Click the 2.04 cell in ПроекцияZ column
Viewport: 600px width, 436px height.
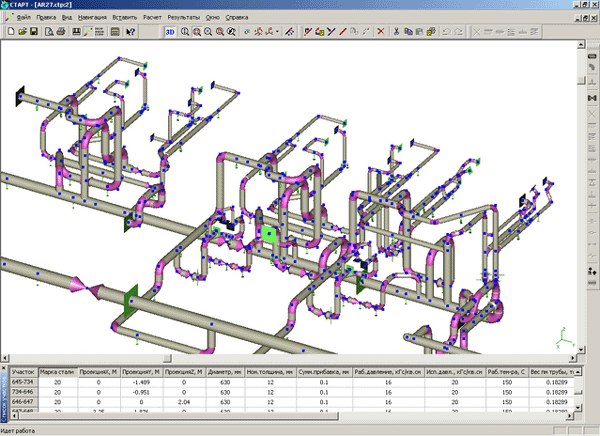pos(184,402)
